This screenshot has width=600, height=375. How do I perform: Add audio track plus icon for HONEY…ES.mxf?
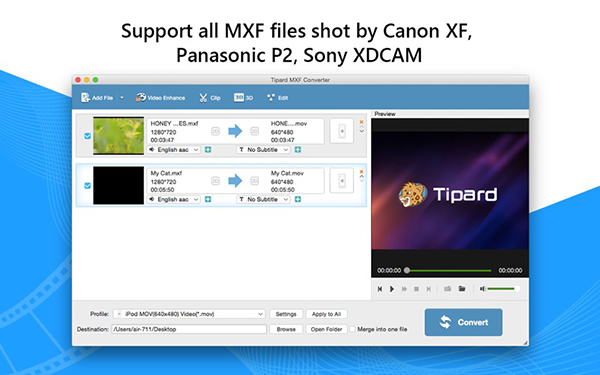pos(208,150)
